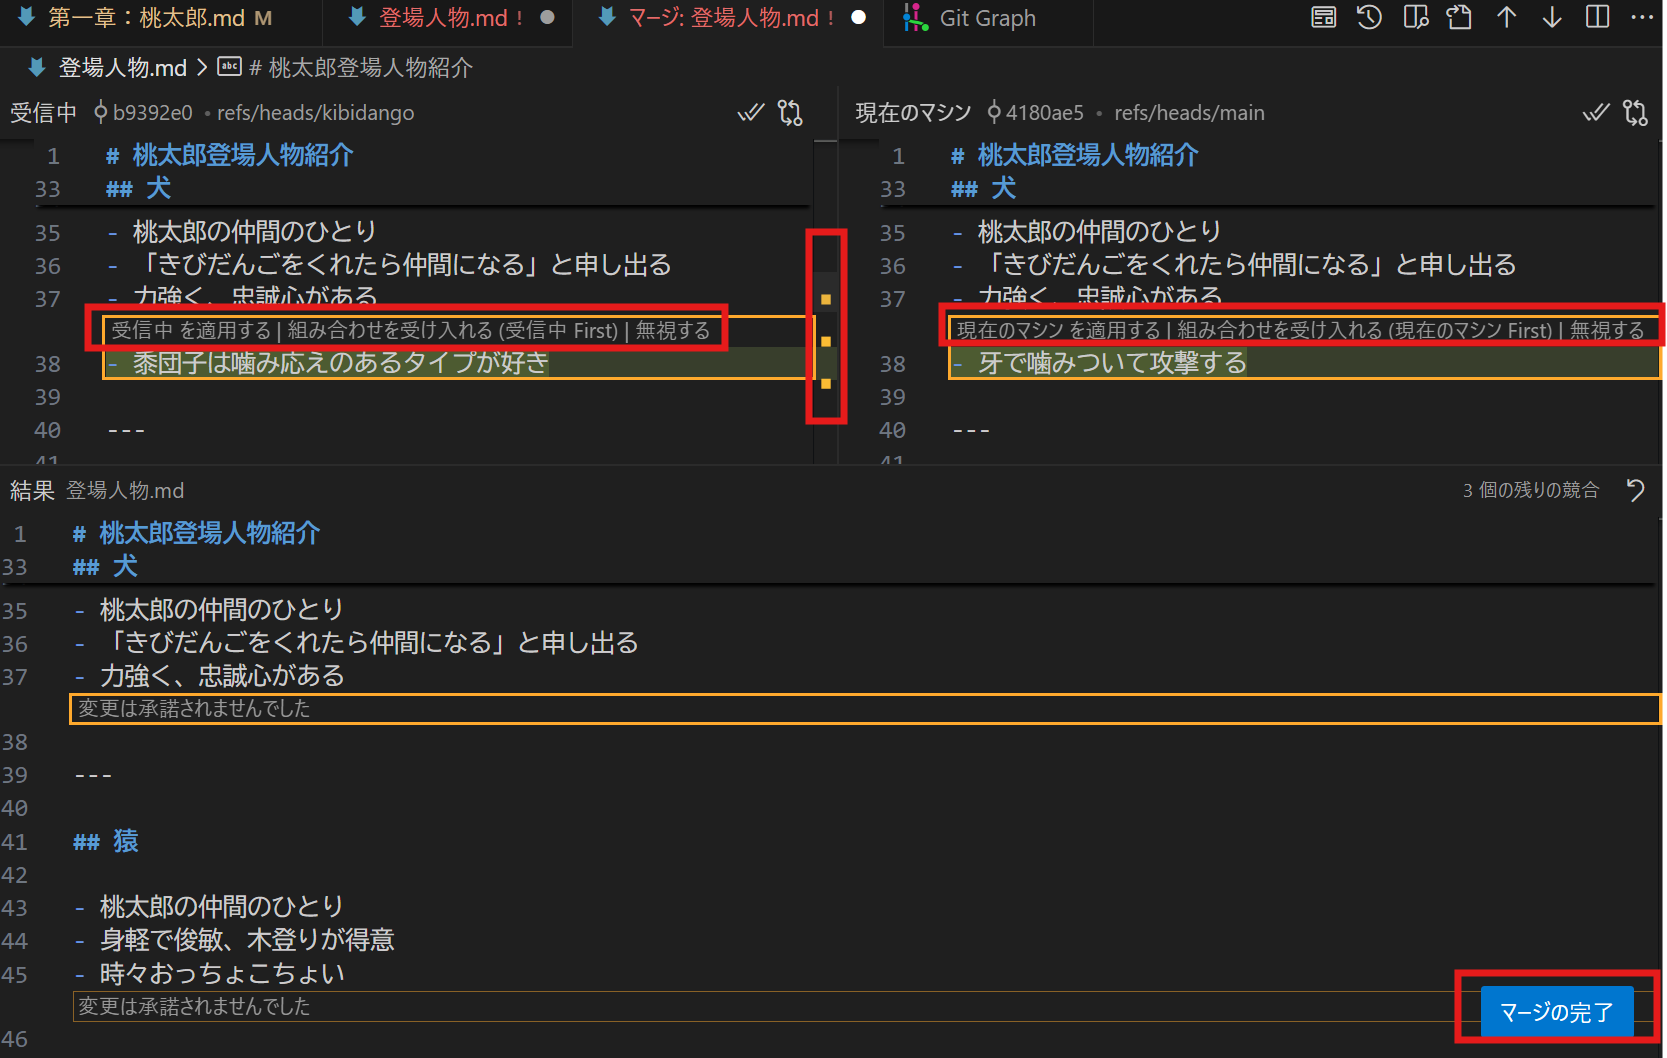Viewport: 1667px width, 1058px height.
Task: Click '現在のマシン を適用する' link
Action: (x=1058, y=330)
